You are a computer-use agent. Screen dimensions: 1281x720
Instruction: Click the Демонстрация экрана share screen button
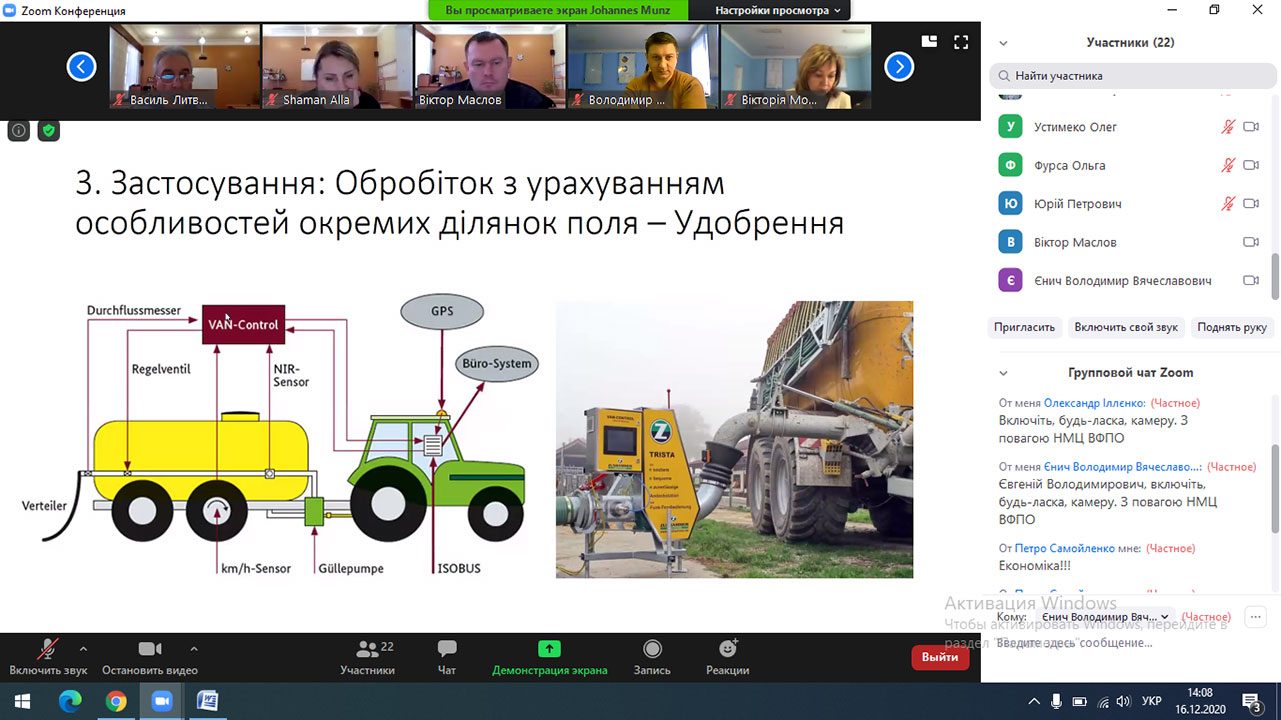pyautogui.click(x=550, y=657)
